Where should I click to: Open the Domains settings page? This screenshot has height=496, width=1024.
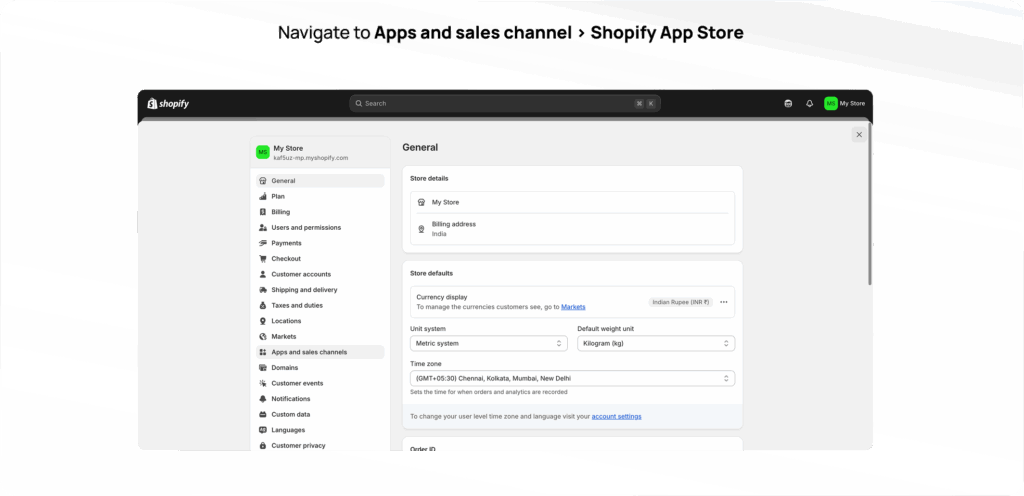[x=320, y=367]
